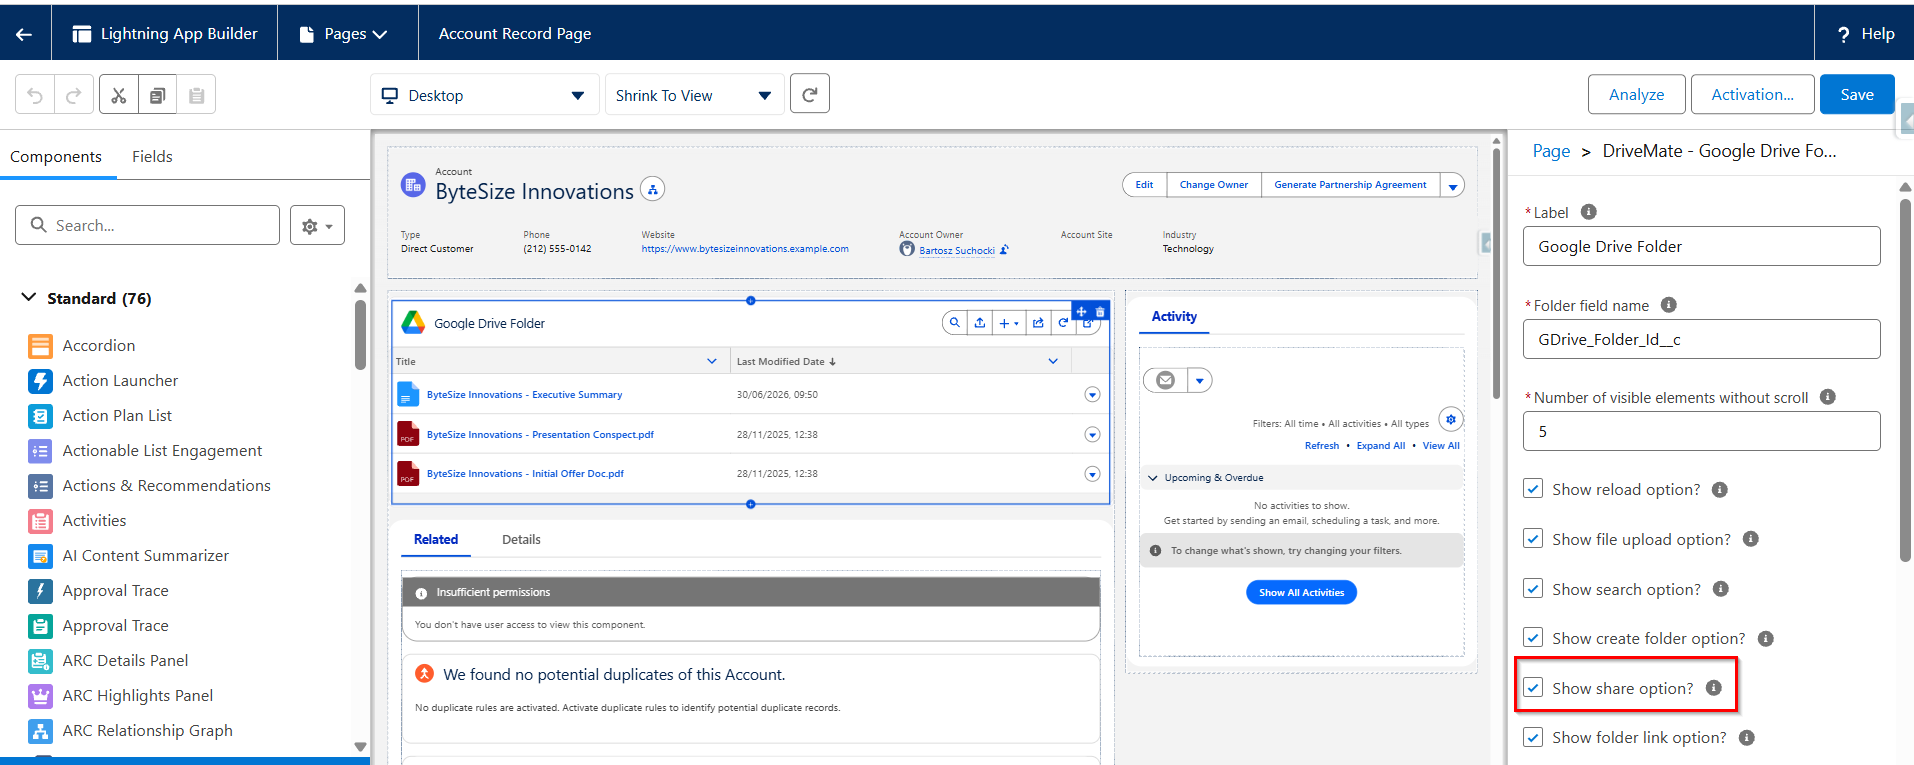Click the account hierarchy icon beside ByteSize Innovations
The image size is (1914, 765).
pos(653,188)
